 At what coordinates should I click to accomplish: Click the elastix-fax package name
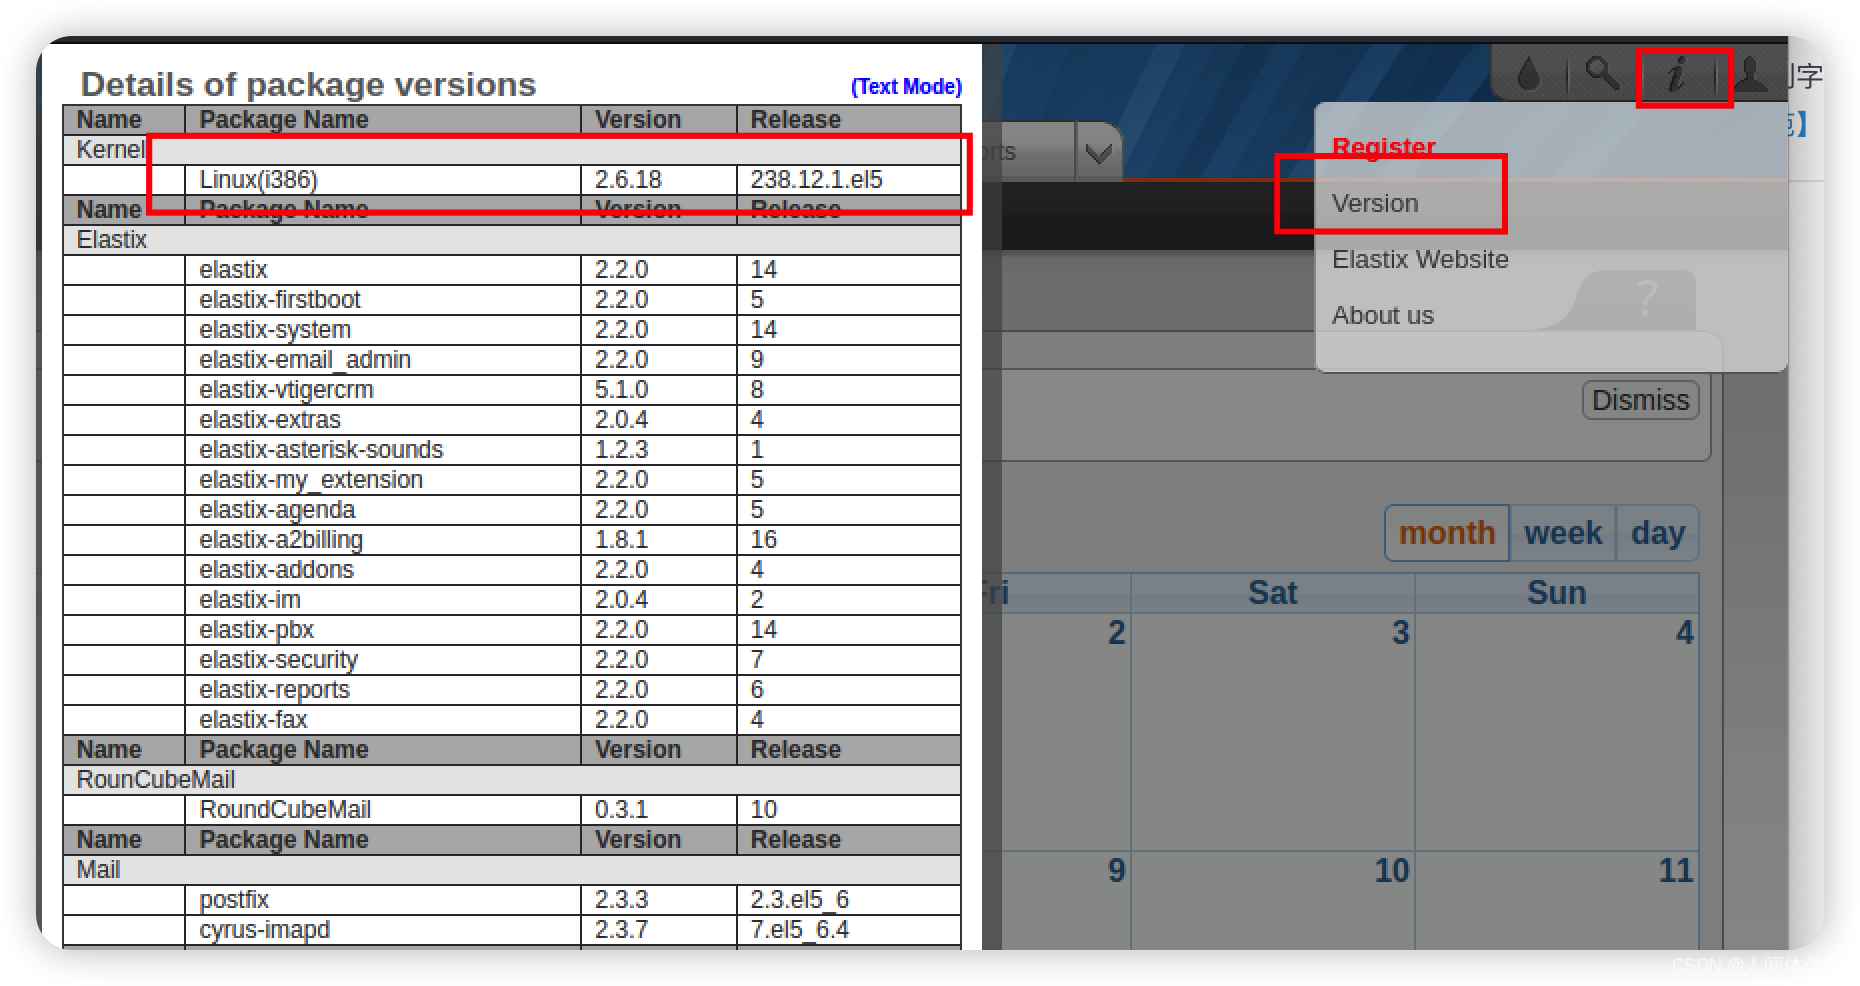(x=253, y=720)
